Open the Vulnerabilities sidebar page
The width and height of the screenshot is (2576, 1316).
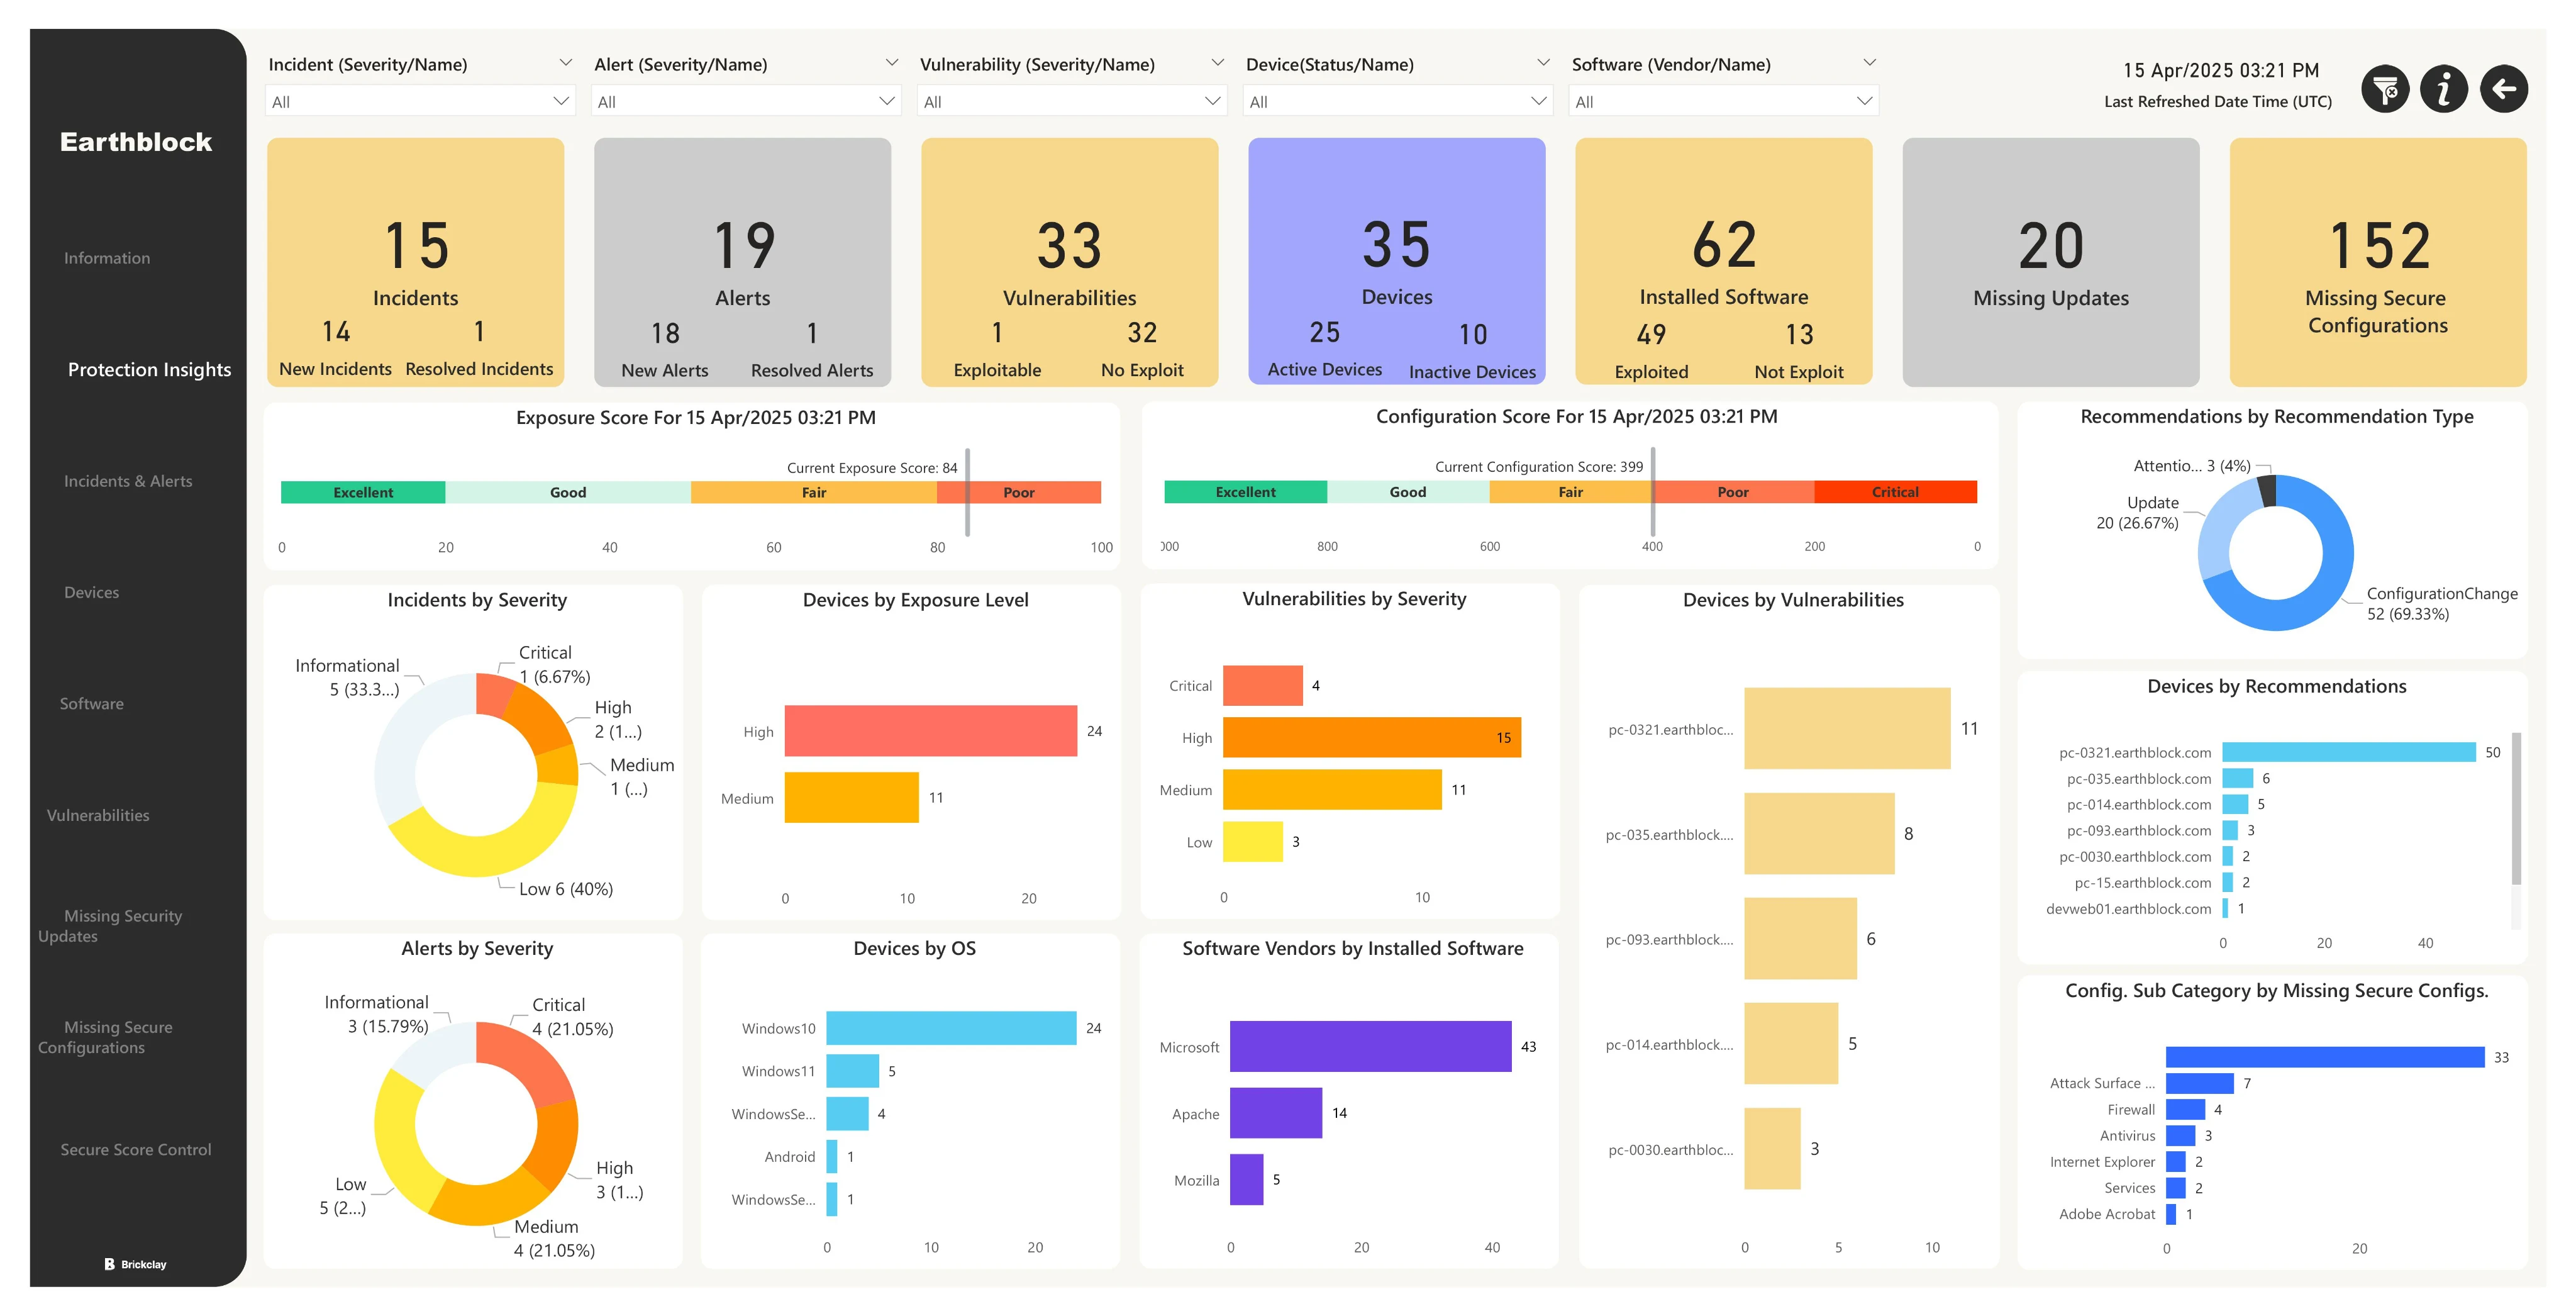click(98, 815)
